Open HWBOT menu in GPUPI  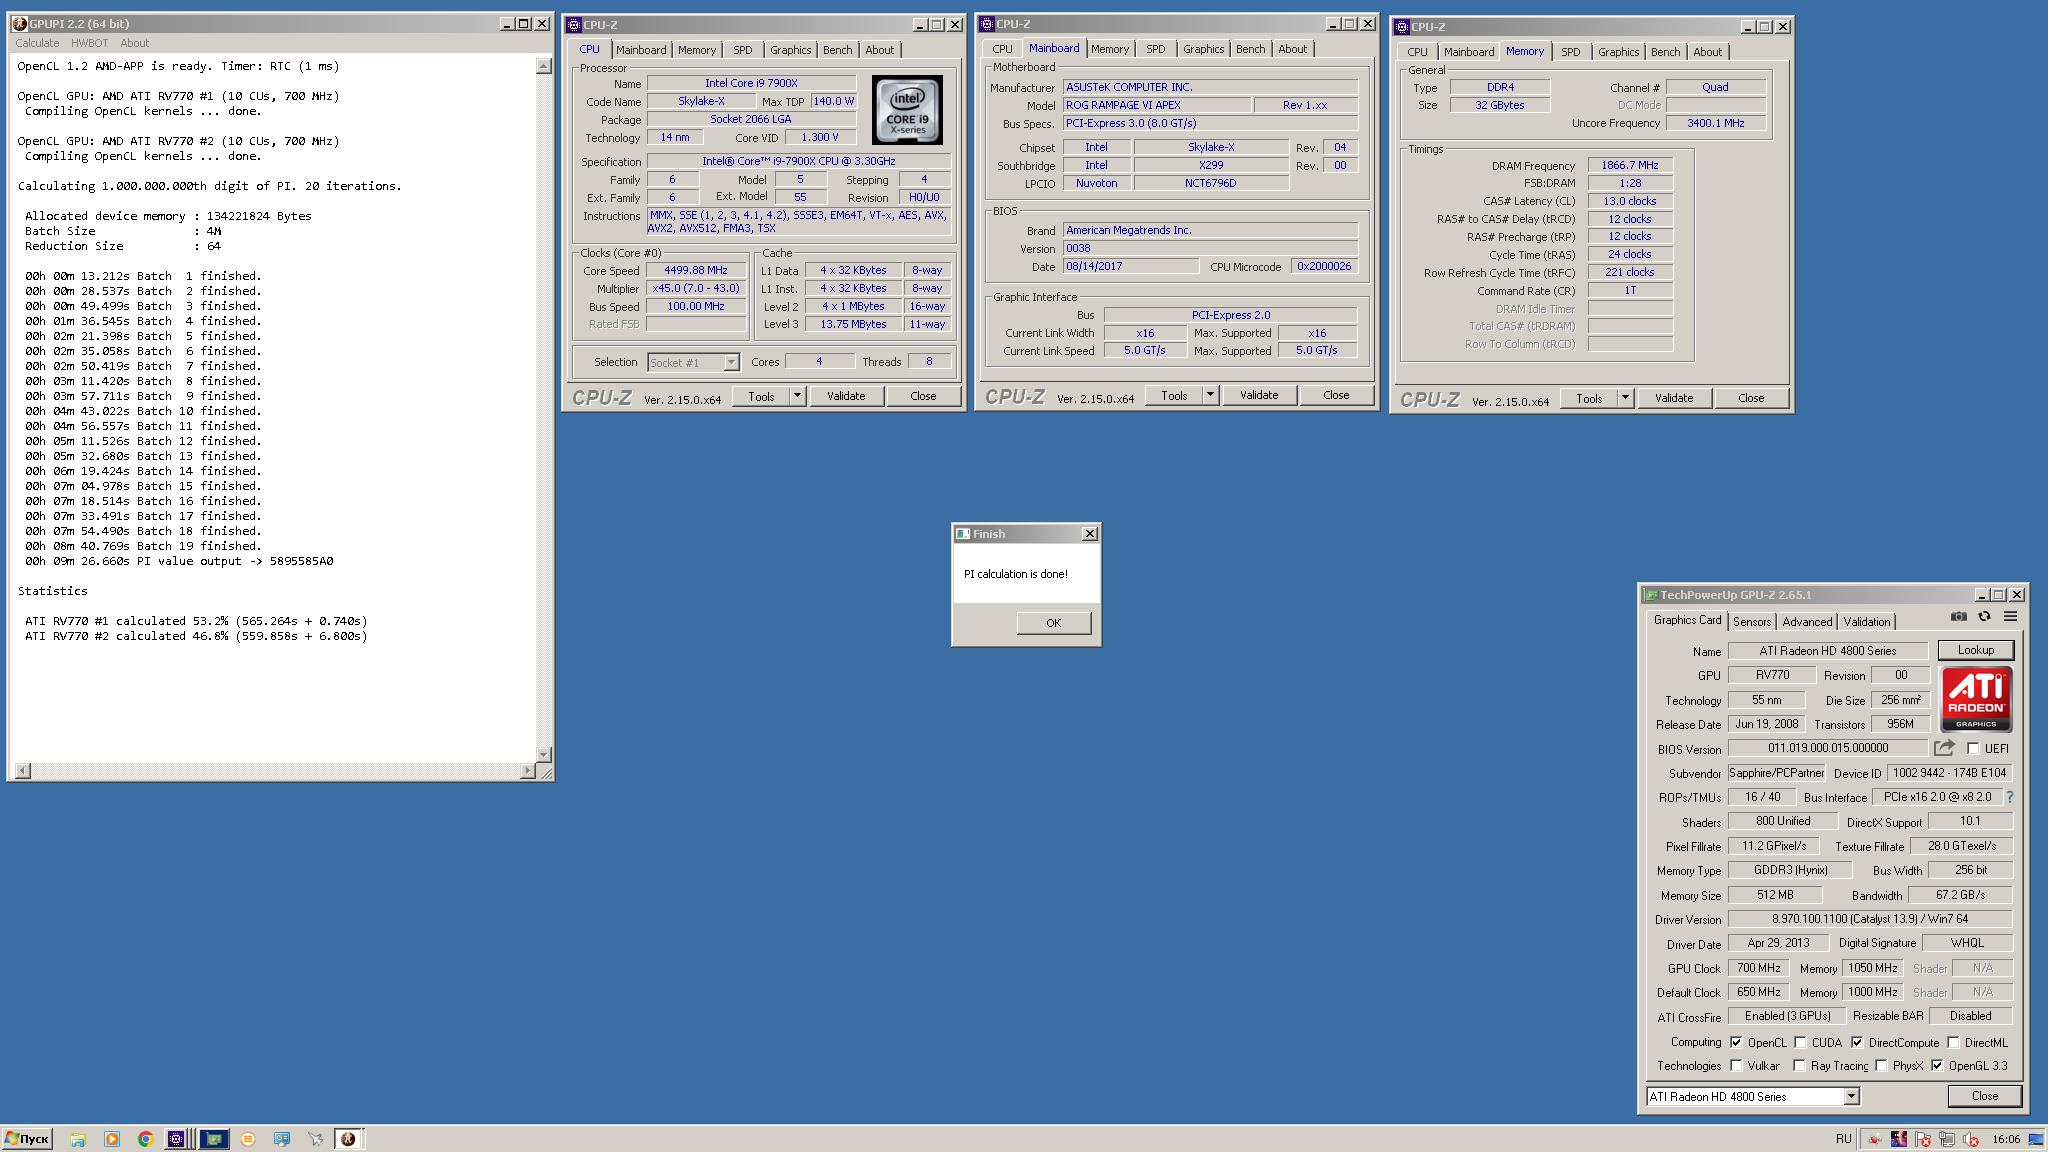(x=89, y=43)
